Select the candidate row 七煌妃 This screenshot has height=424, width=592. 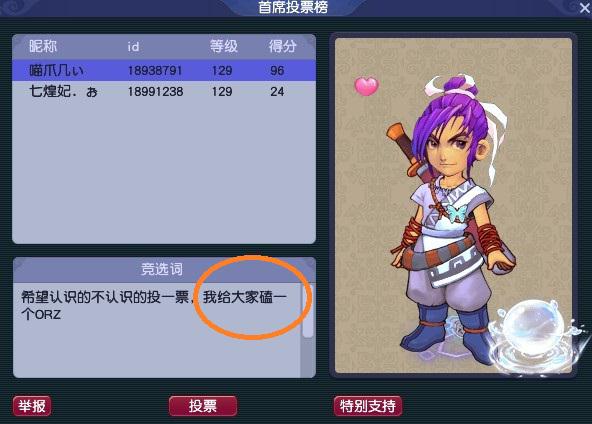[x=164, y=91]
